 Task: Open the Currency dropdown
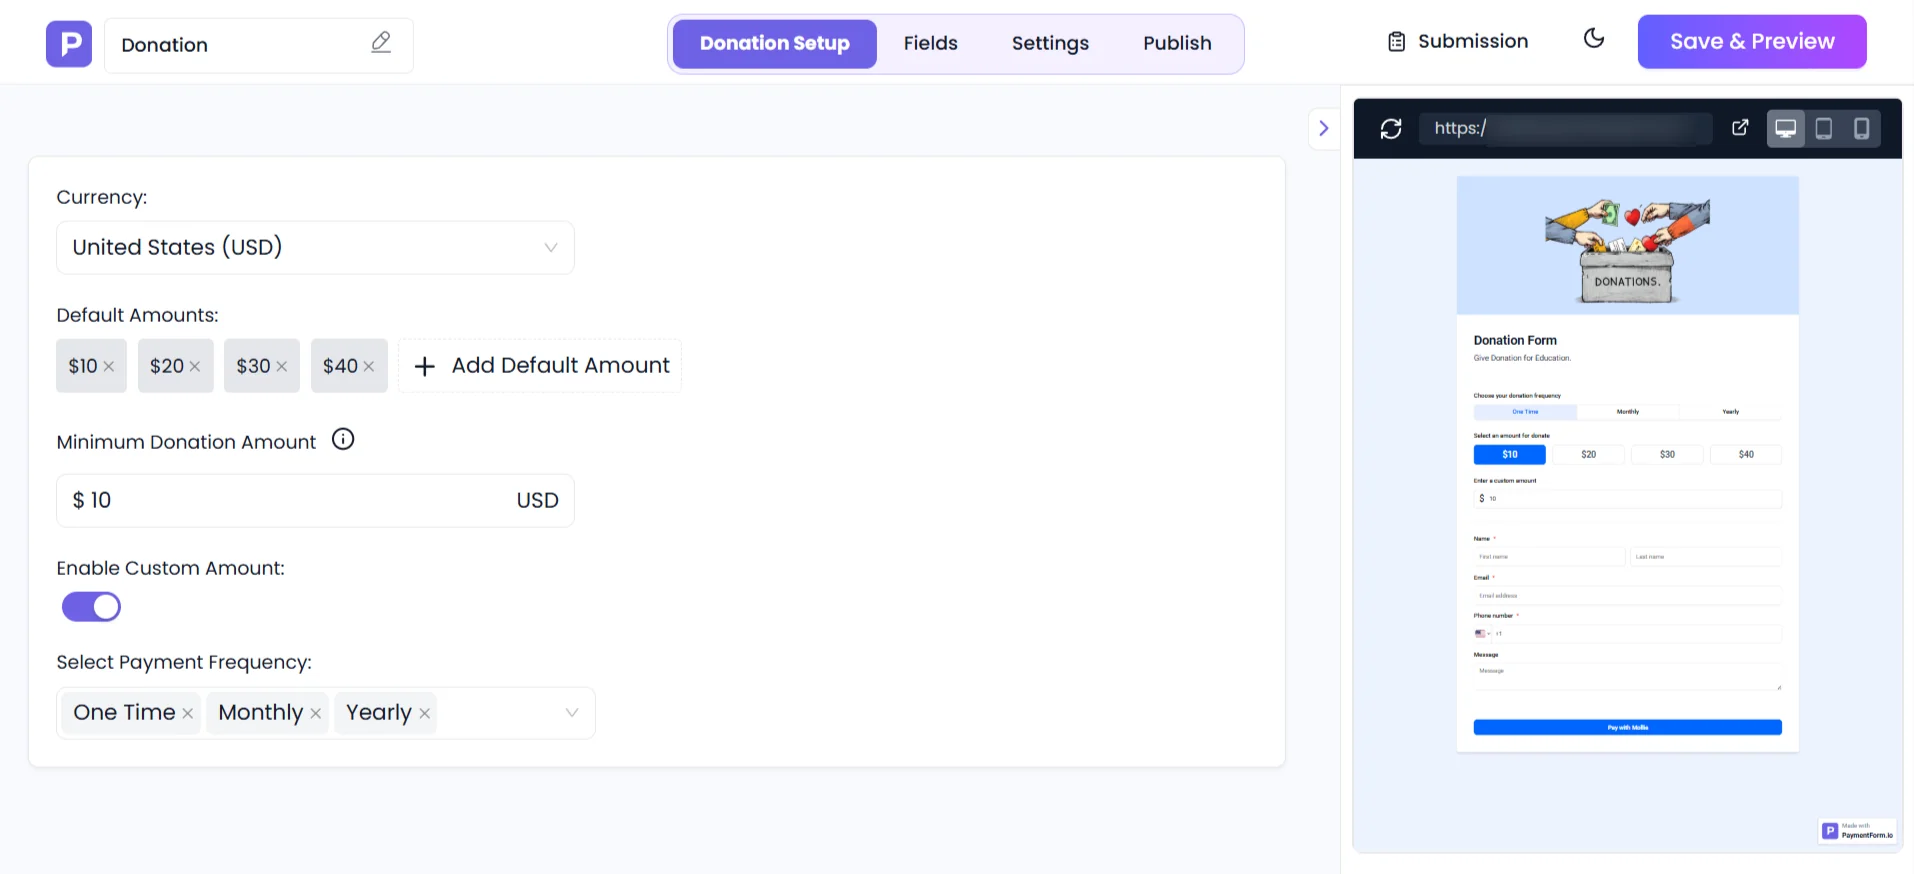[x=315, y=247]
